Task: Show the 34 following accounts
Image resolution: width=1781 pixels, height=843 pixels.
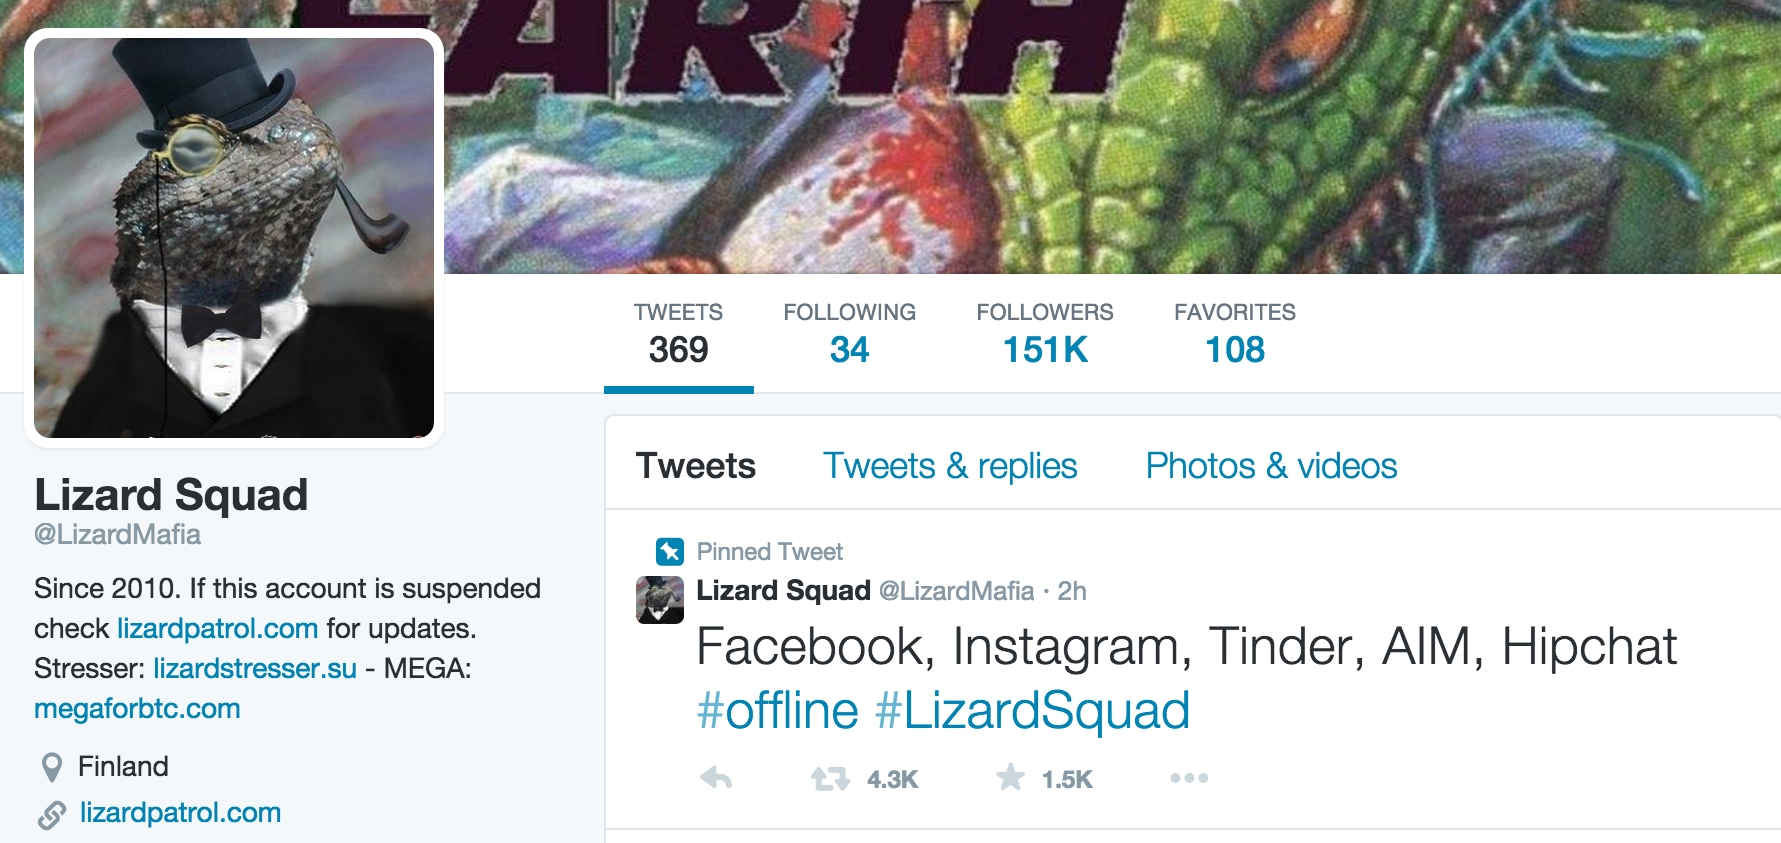Action: pyautogui.click(x=849, y=334)
